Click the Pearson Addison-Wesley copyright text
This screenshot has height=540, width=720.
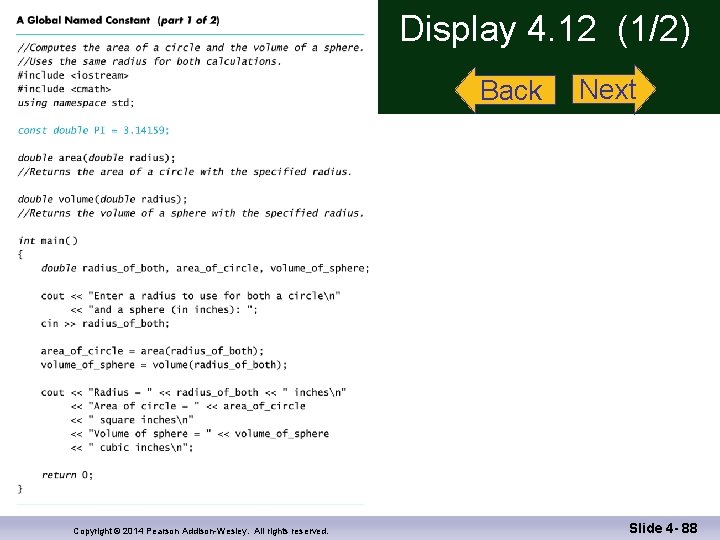coord(201,531)
